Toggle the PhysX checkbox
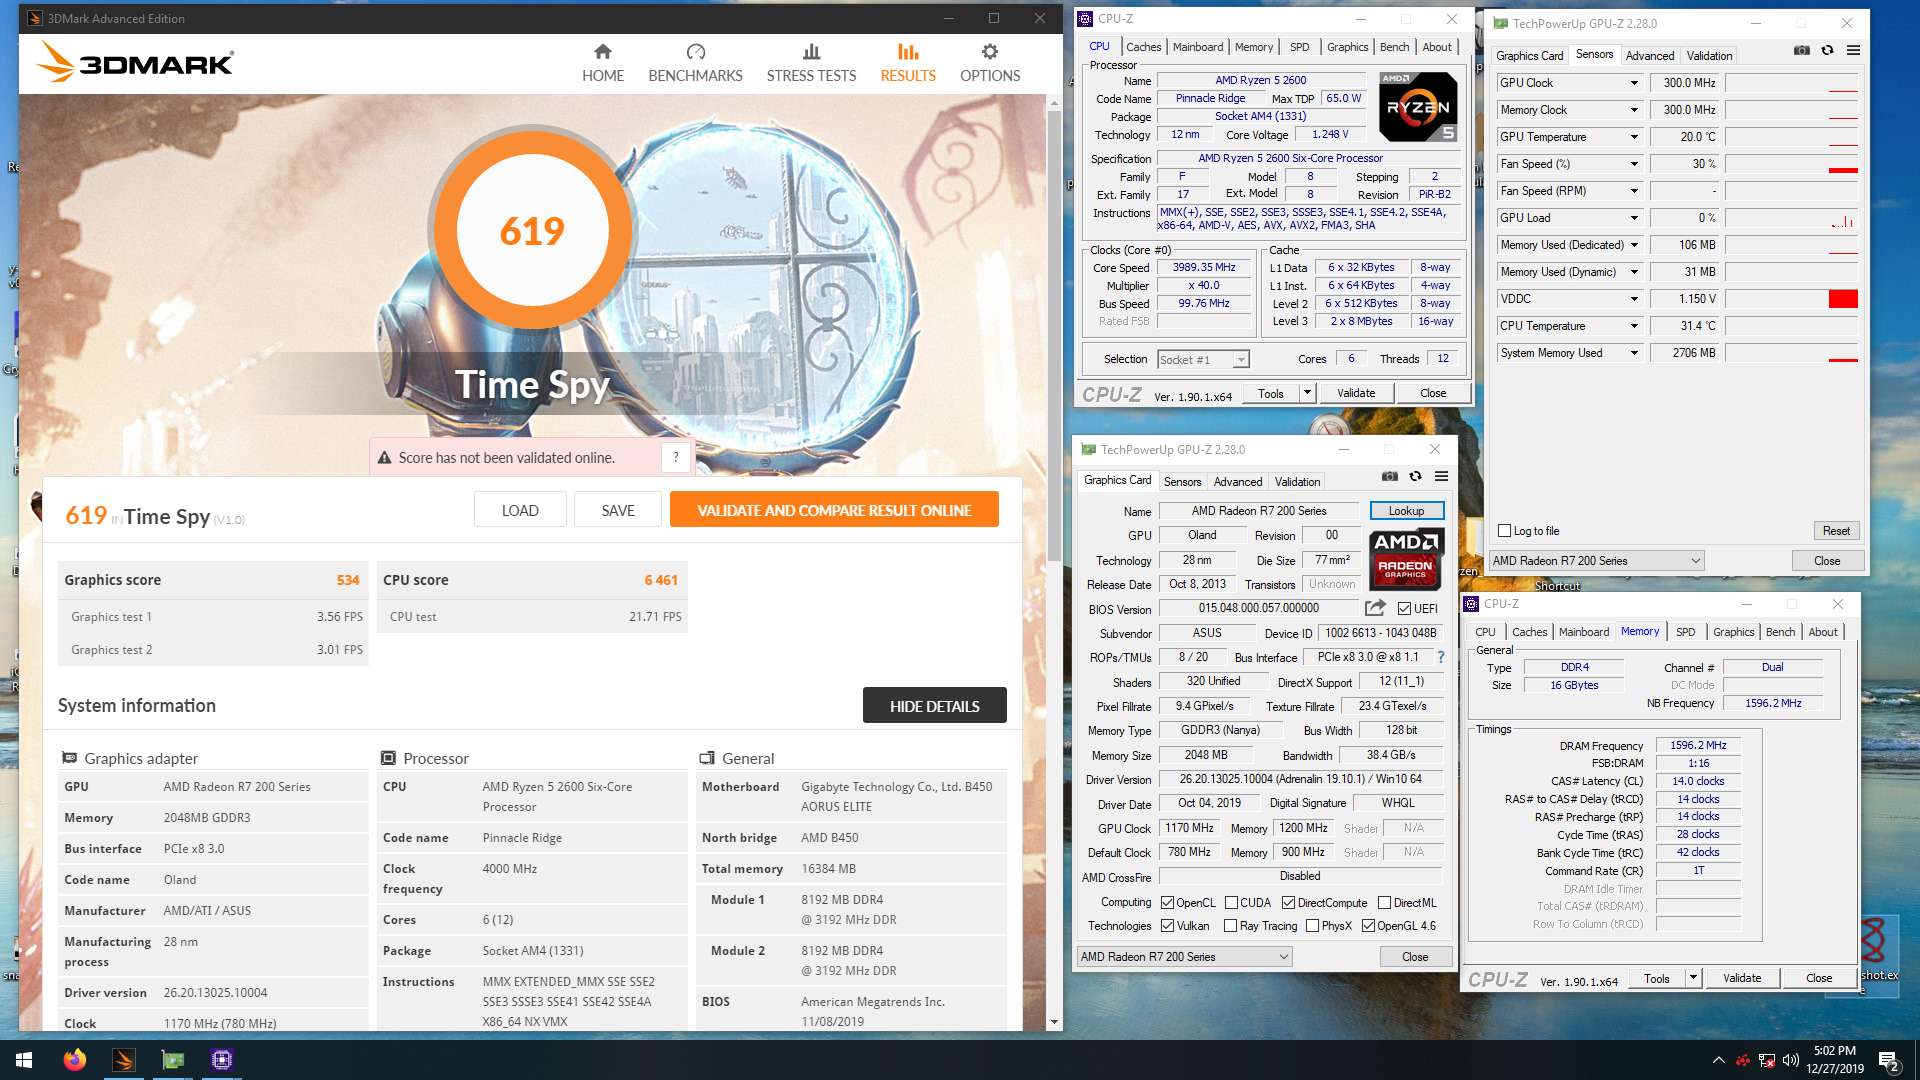The height and width of the screenshot is (1080, 1920). pyautogui.click(x=1312, y=926)
